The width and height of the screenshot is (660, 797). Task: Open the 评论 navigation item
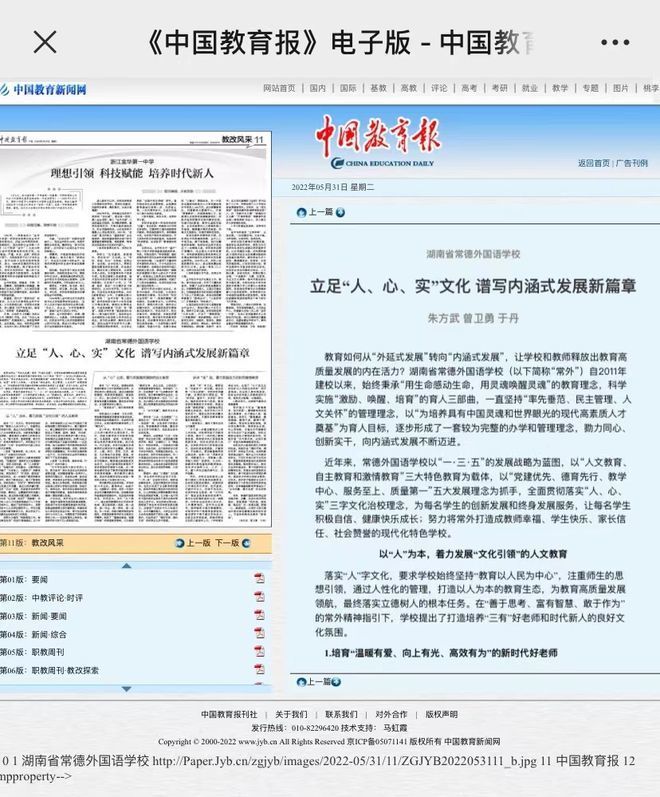click(439, 88)
